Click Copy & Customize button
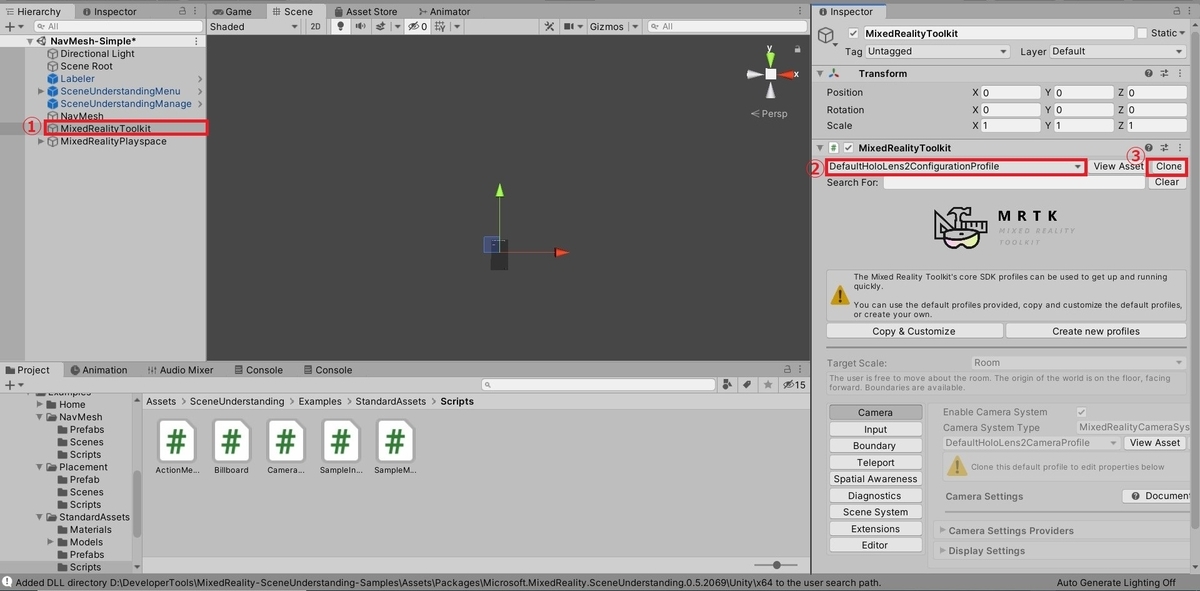The width and height of the screenshot is (1200, 591). (x=914, y=331)
